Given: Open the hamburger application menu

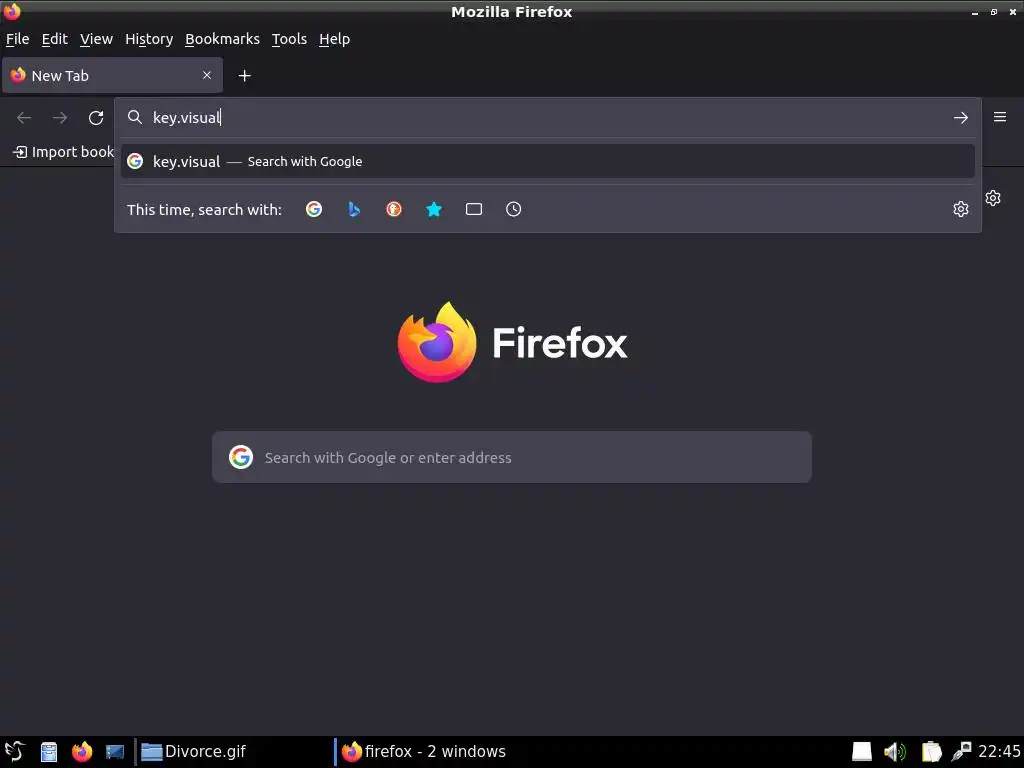Looking at the screenshot, I should pos(1000,117).
